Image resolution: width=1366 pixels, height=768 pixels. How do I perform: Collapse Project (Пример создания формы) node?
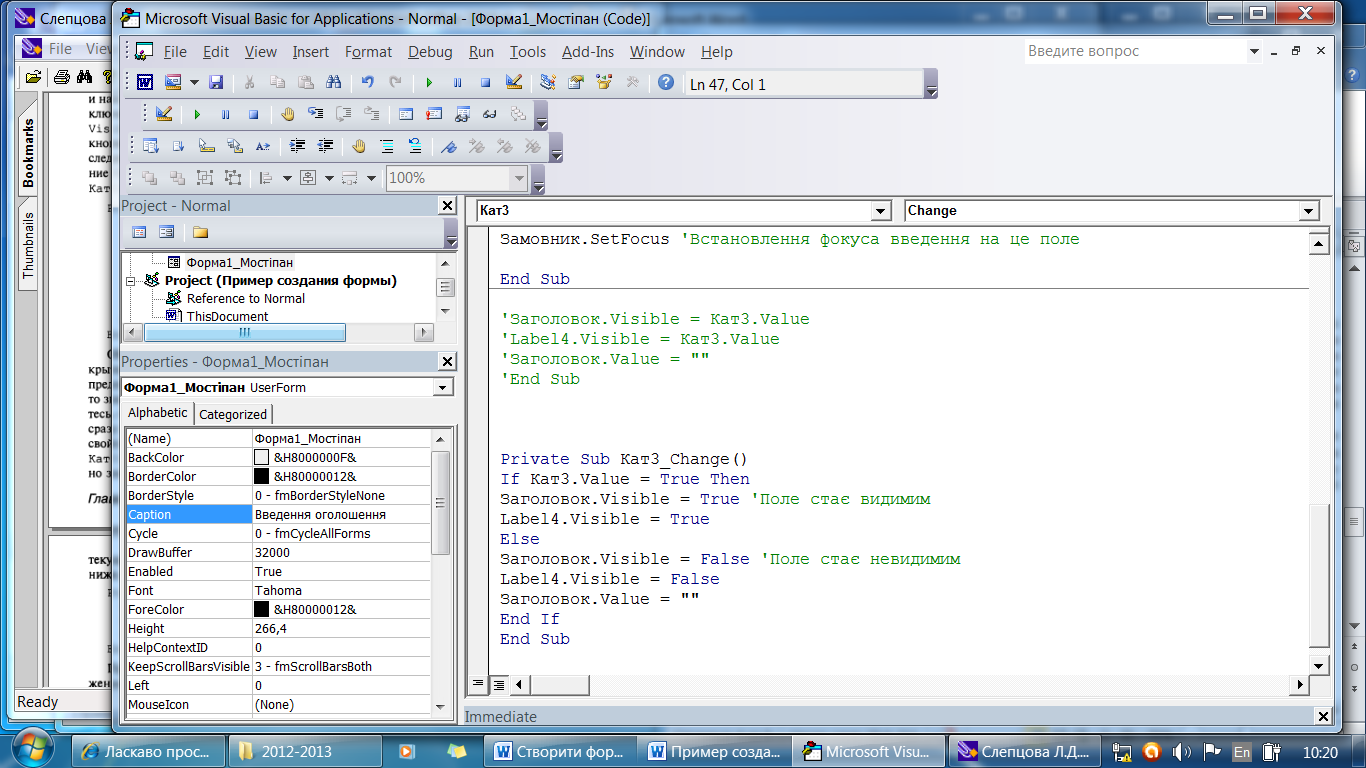coord(131,281)
